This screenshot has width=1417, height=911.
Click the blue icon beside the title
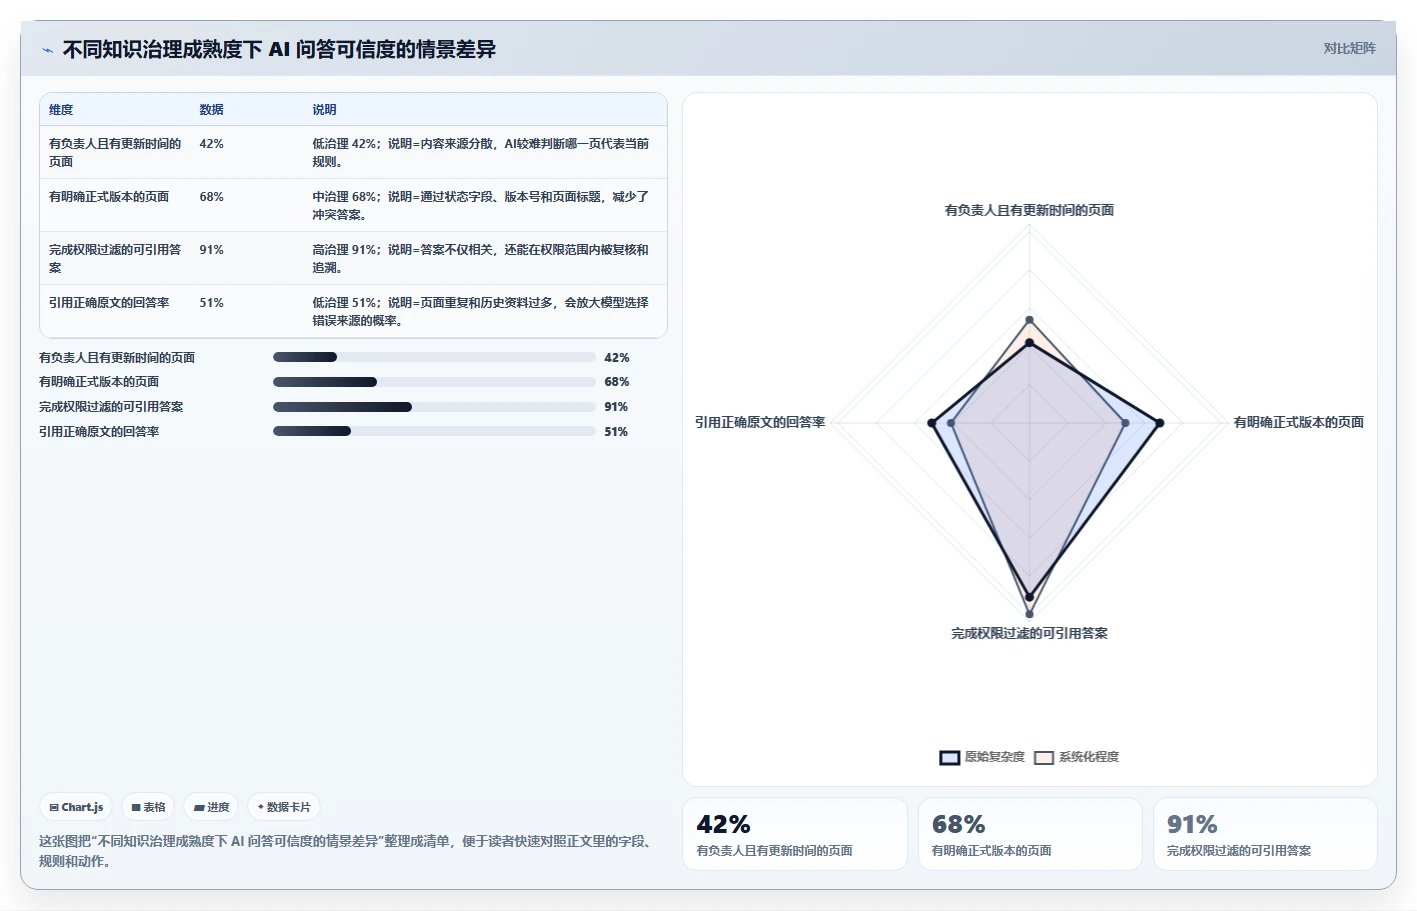[47, 50]
